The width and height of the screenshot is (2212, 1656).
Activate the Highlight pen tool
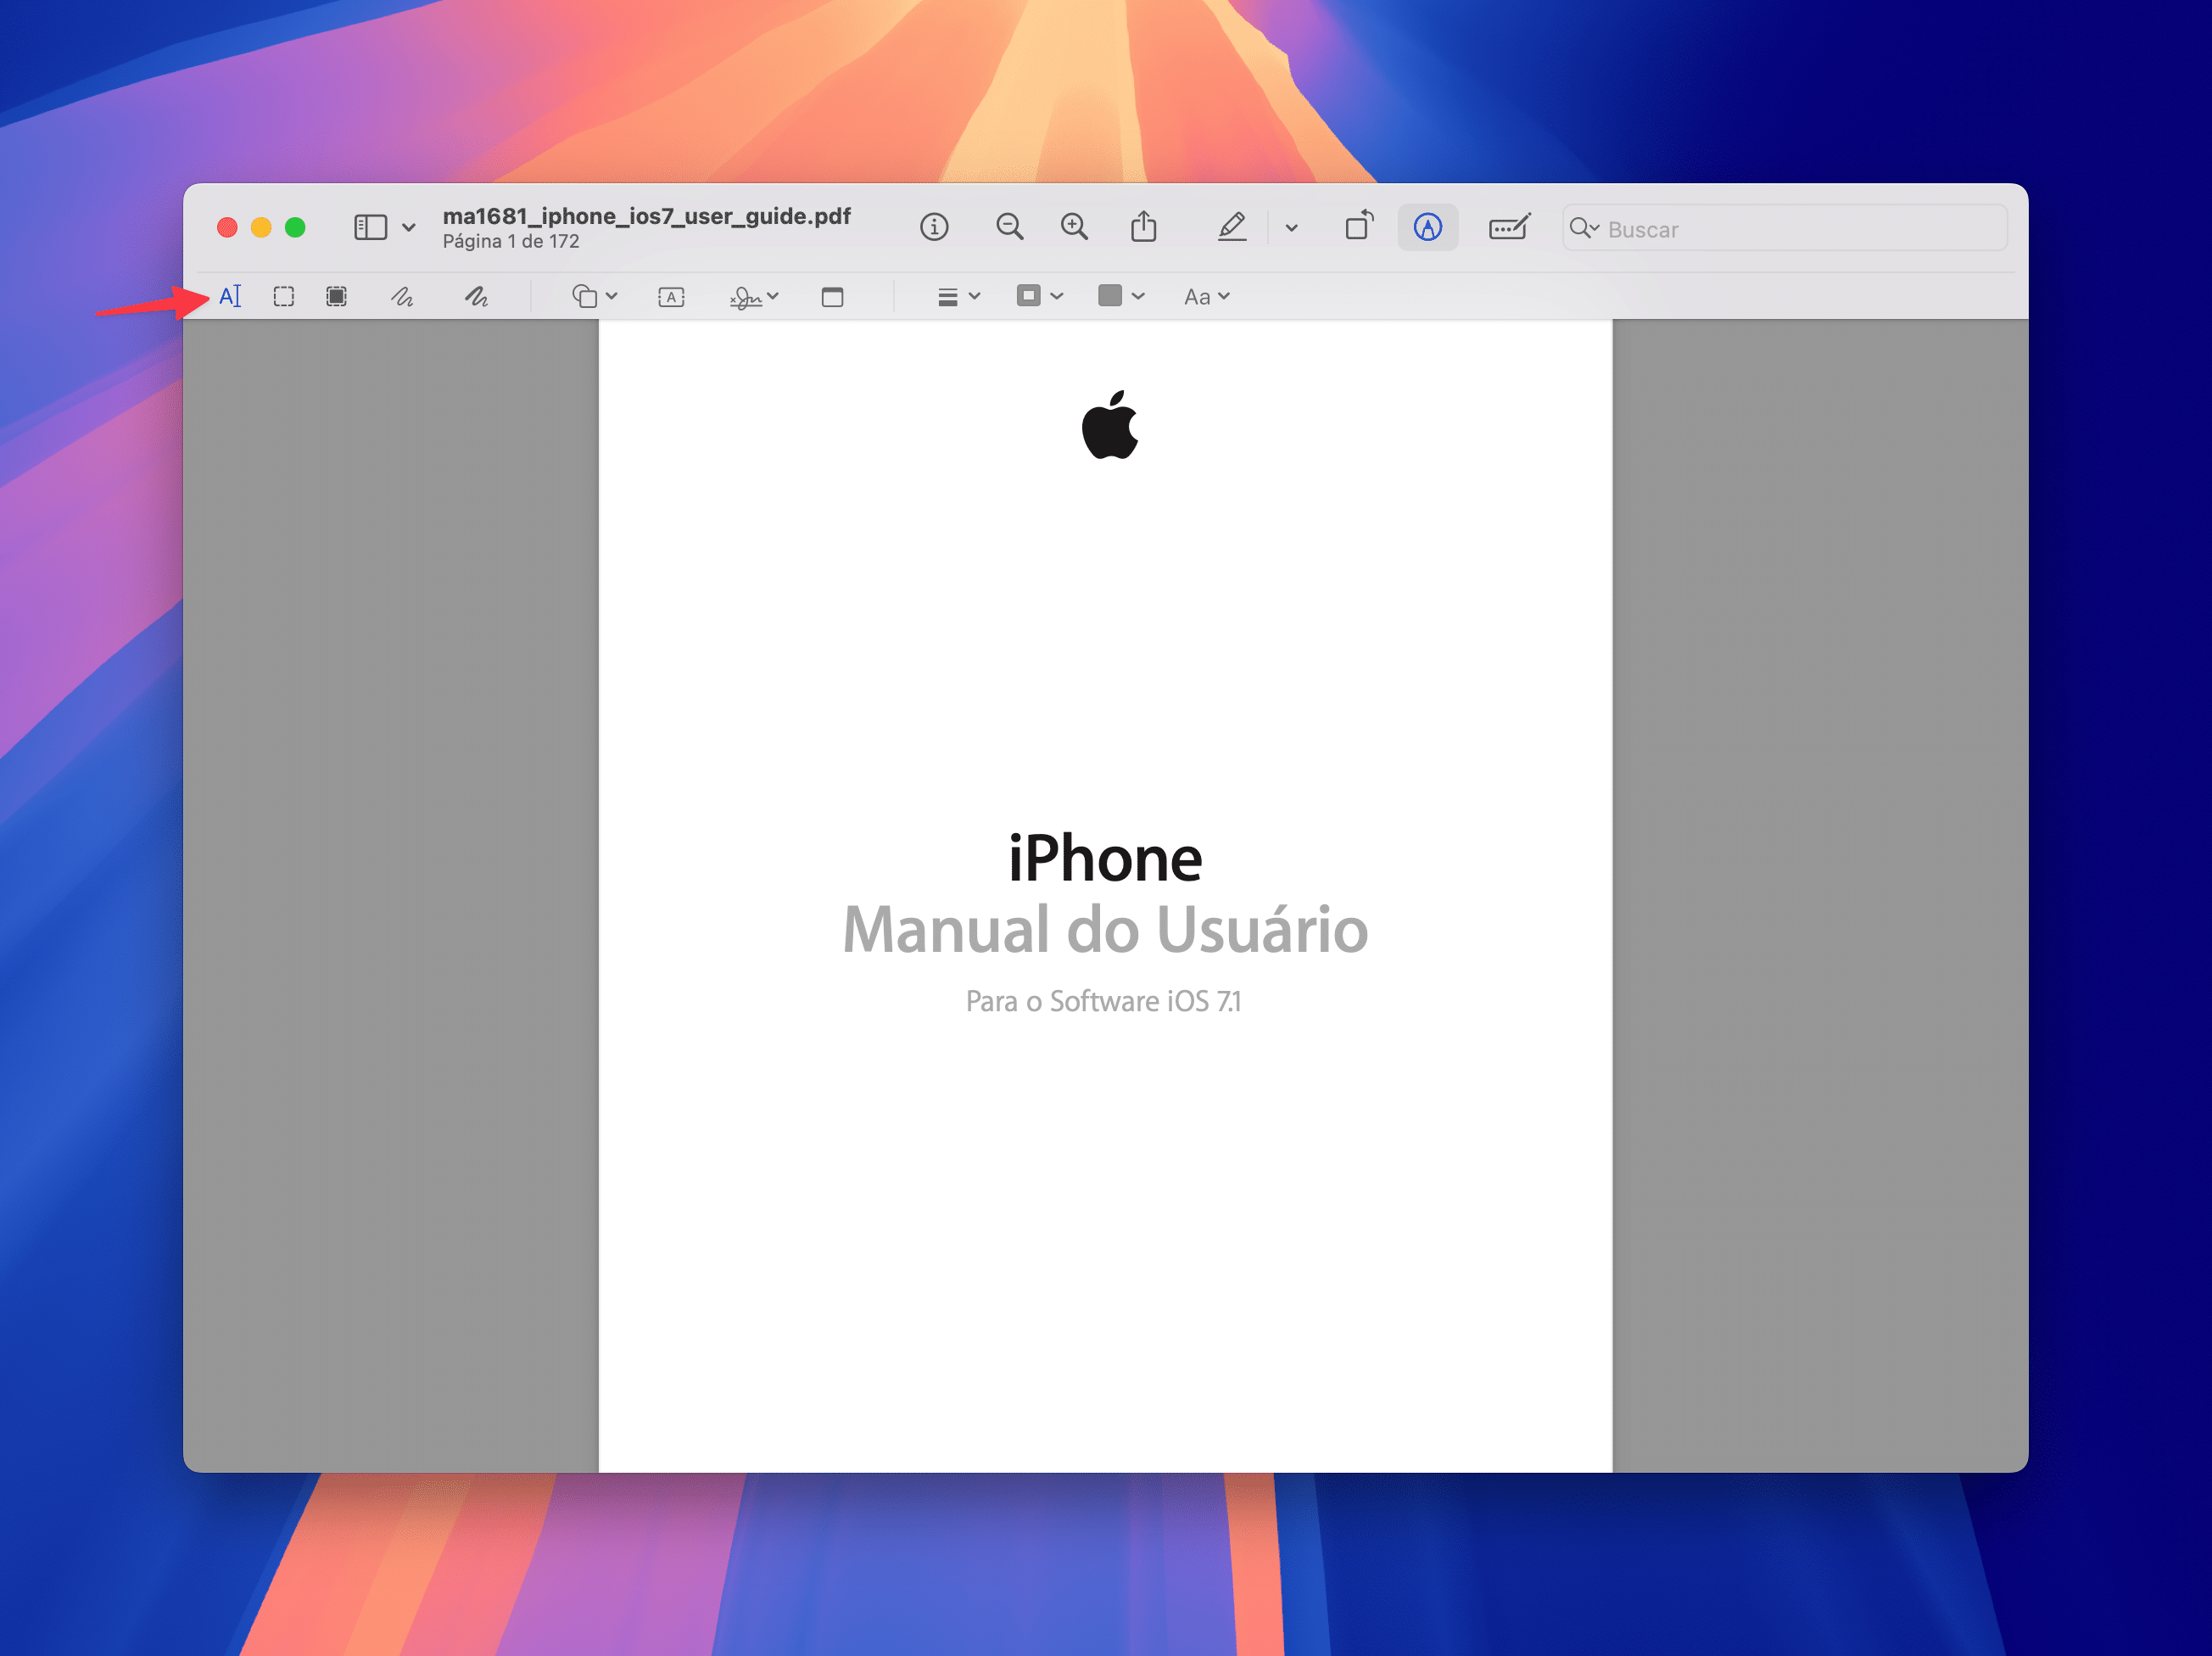click(1232, 227)
